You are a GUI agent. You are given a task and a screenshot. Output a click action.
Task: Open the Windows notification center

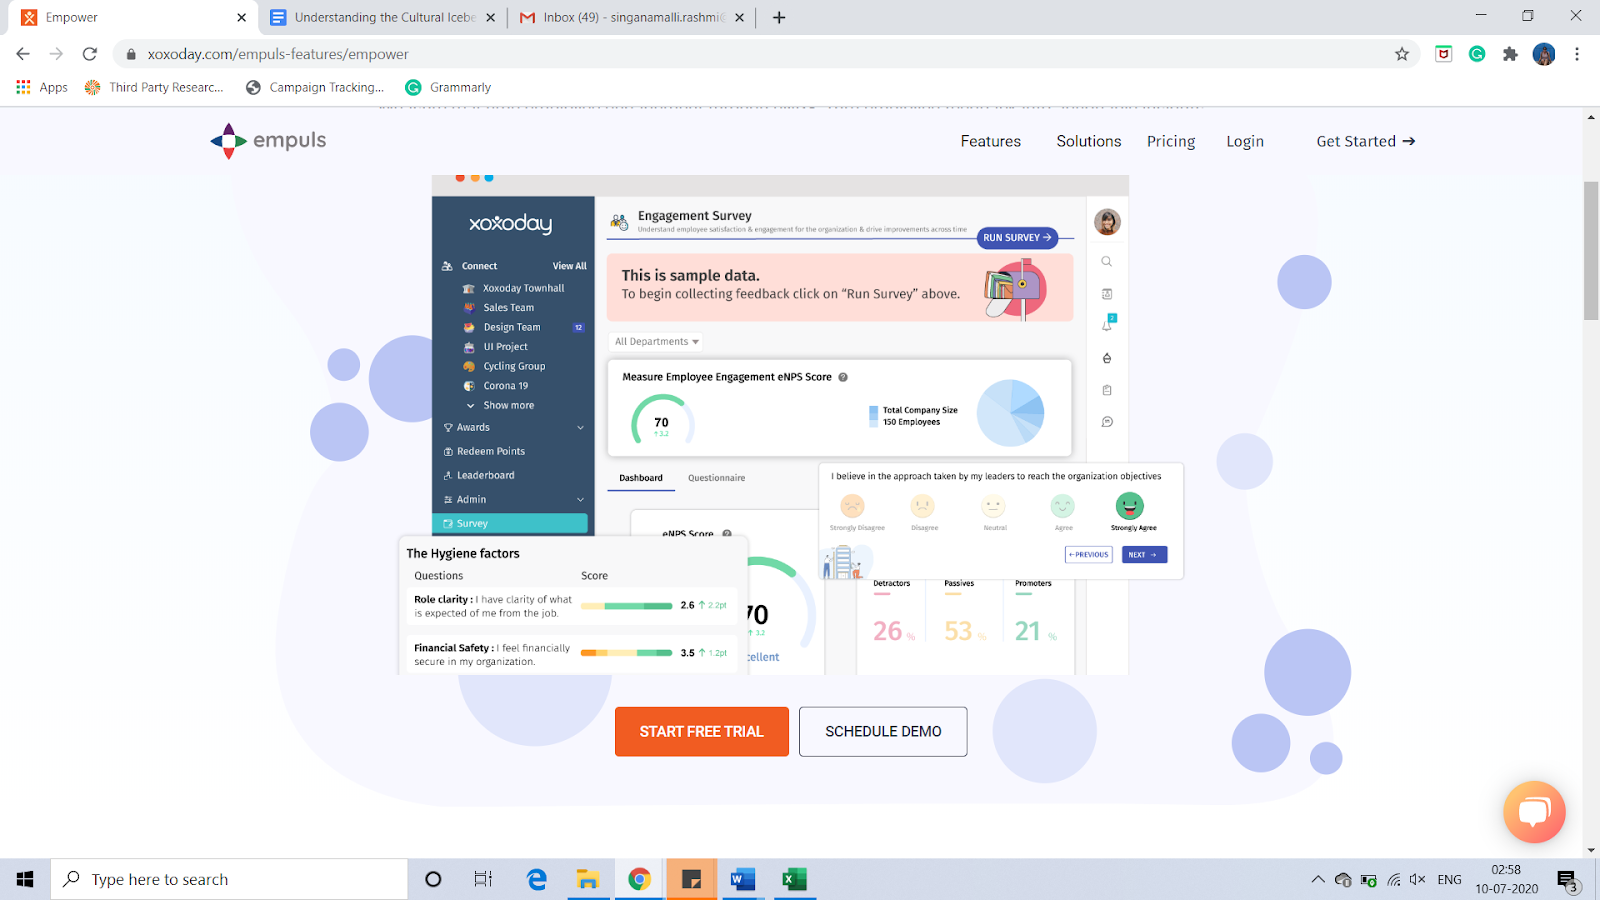[x=1567, y=880]
